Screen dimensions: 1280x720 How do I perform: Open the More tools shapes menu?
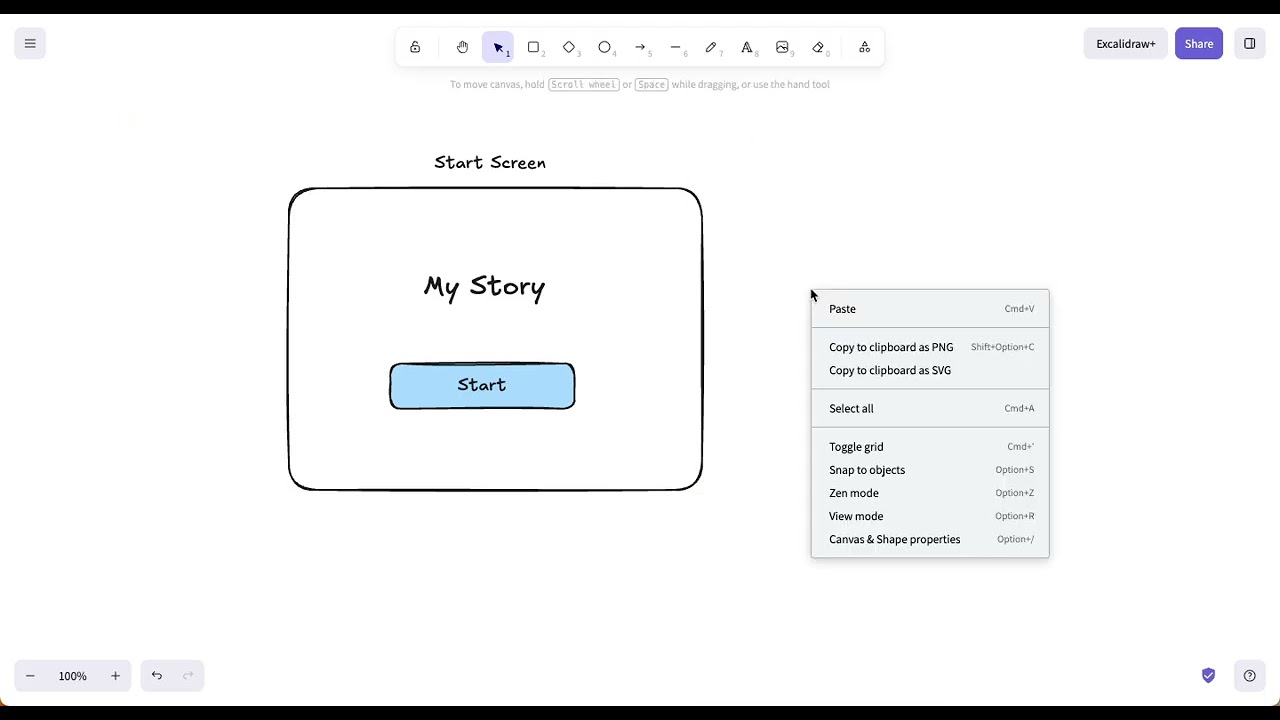coord(865,47)
